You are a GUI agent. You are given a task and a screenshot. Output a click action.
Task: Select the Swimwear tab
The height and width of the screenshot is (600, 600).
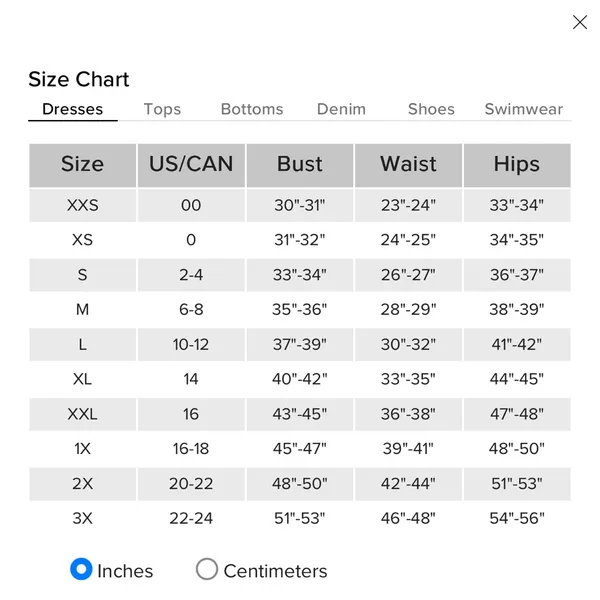pos(523,109)
